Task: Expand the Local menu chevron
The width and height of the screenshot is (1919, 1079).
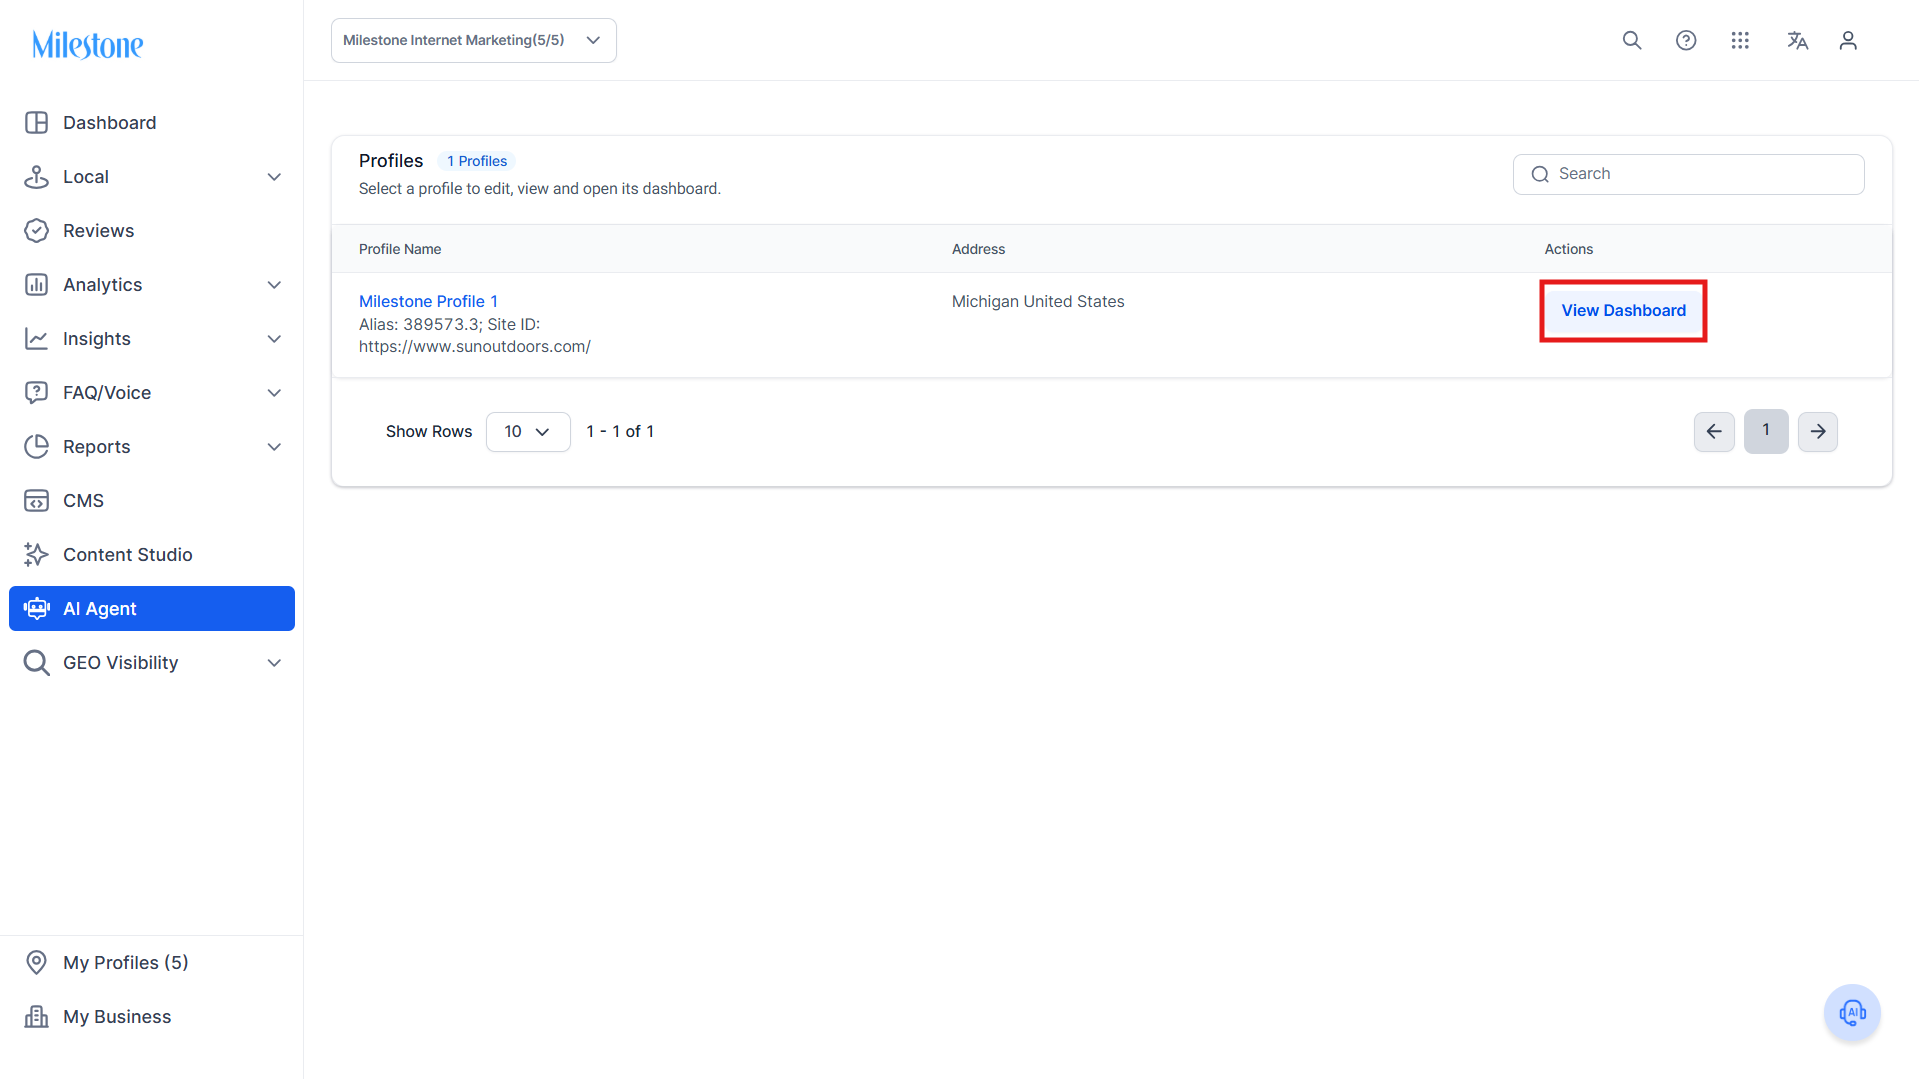Action: (x=274, y=177)
